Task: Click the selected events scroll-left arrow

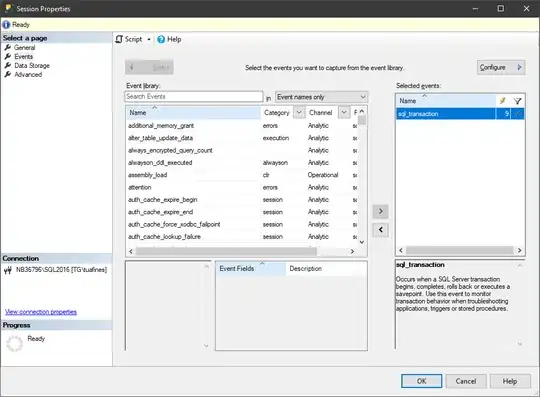Action: [401, 250]
